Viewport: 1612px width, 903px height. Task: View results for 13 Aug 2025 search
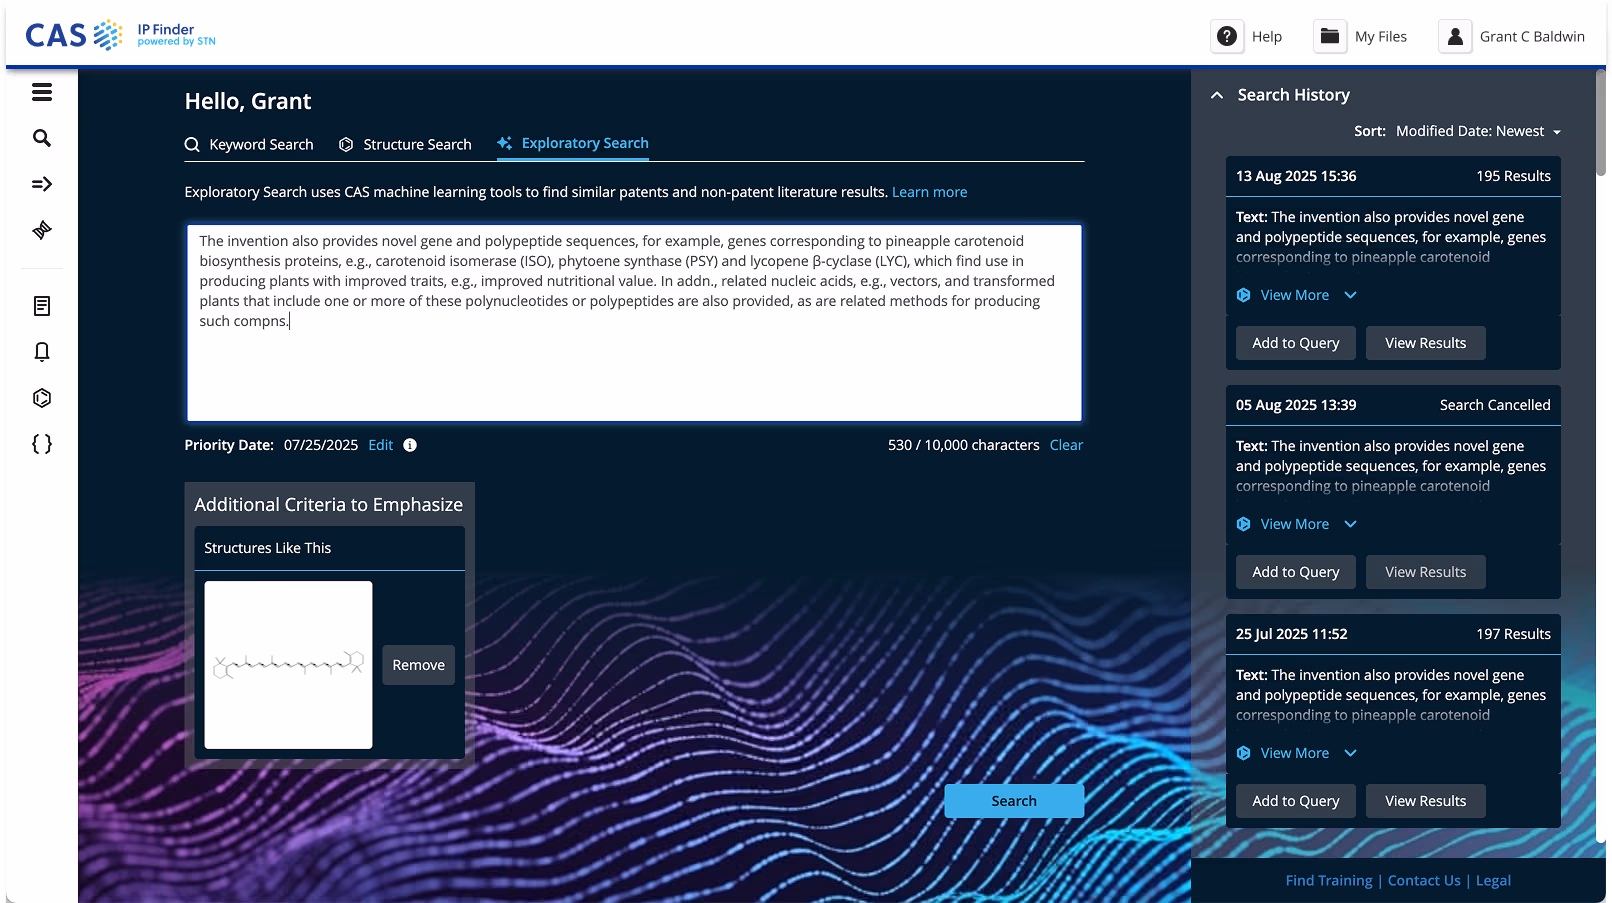click(x=1426, y=343)
